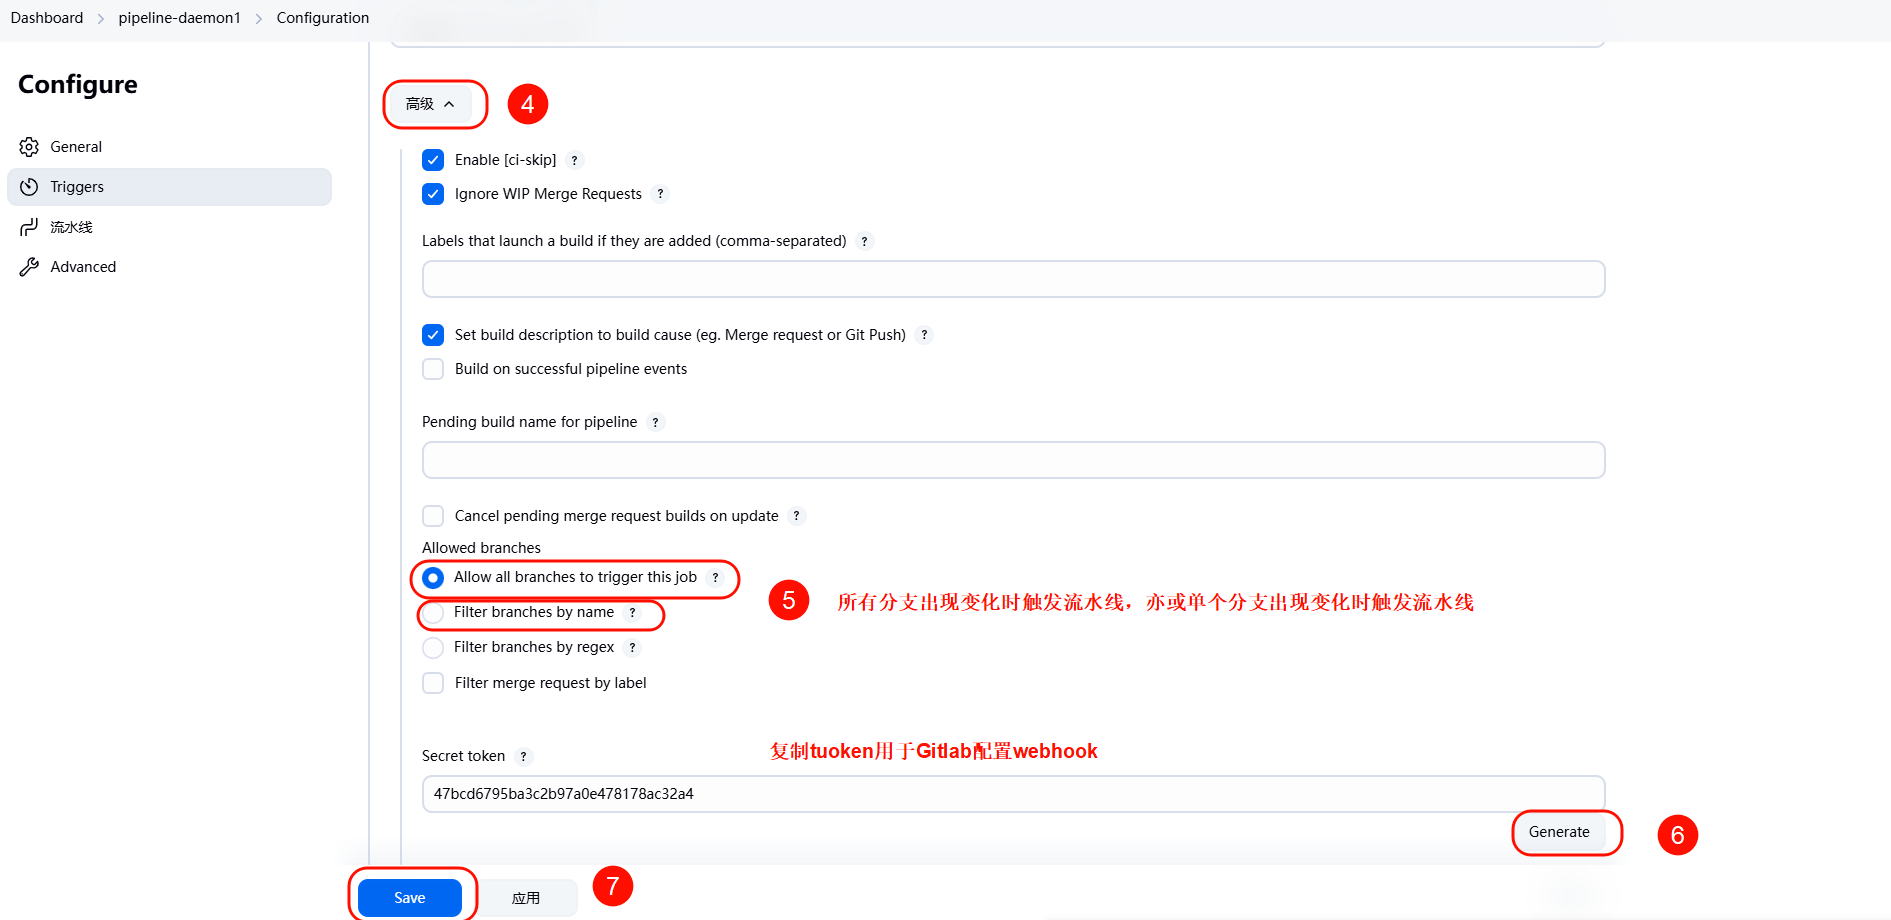Screen dimensions: 1891x920
Task: Select Filter branches by name radio option
Action: tap(433, 613)
